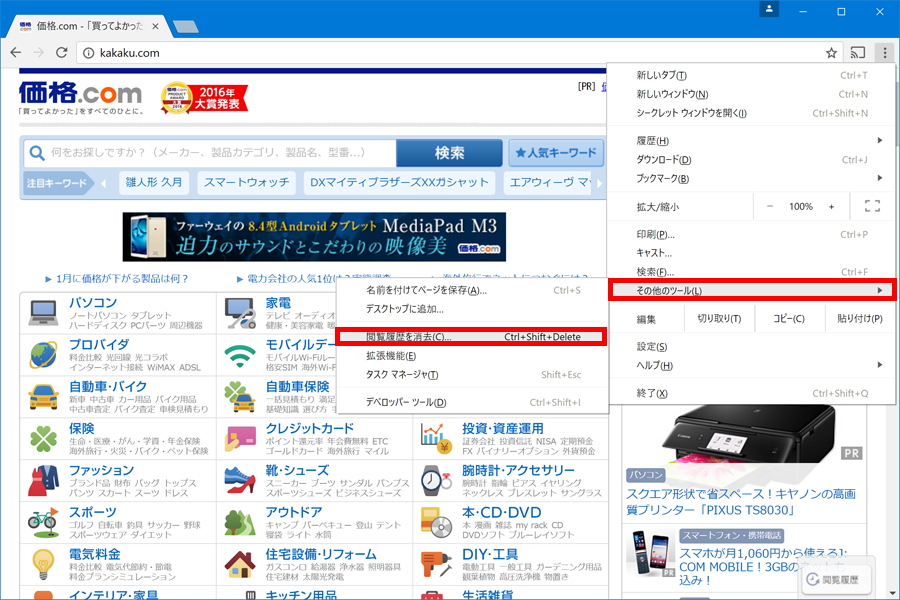Screen dimensions: 900x600
Task: Select ダウンロード(D) from the menu
Action: 751,160
